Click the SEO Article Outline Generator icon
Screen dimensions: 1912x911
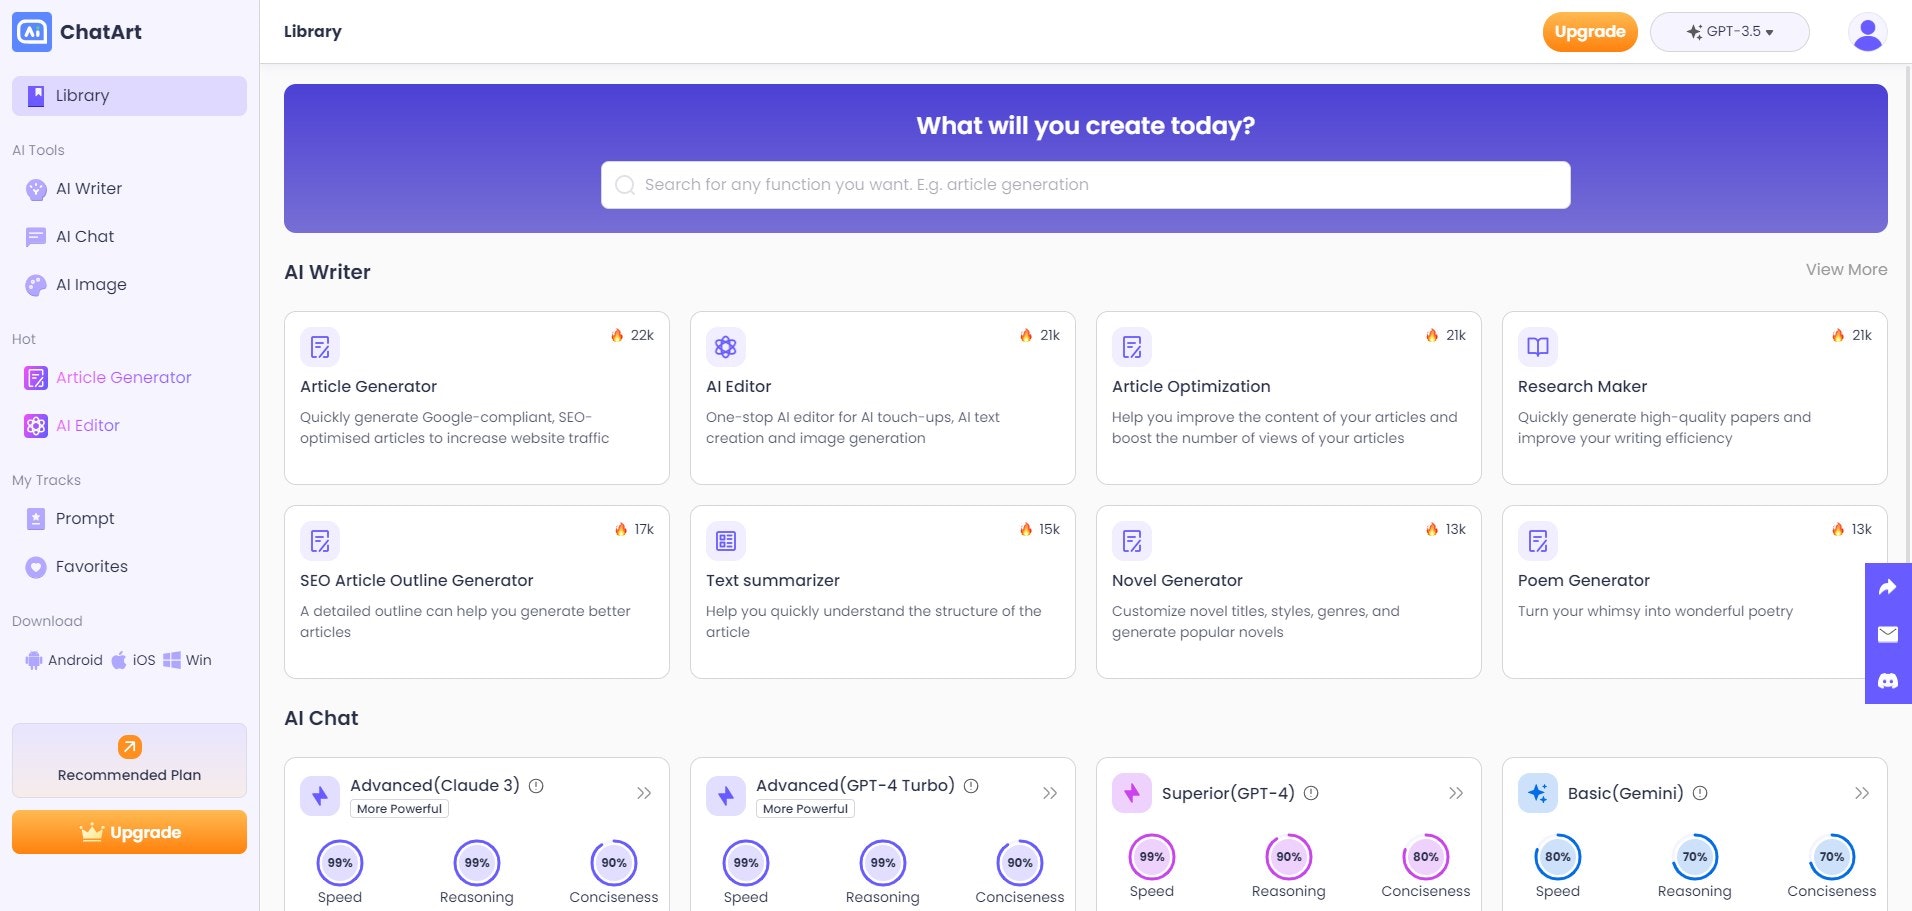pyautogui.click(x=320, y=541)
